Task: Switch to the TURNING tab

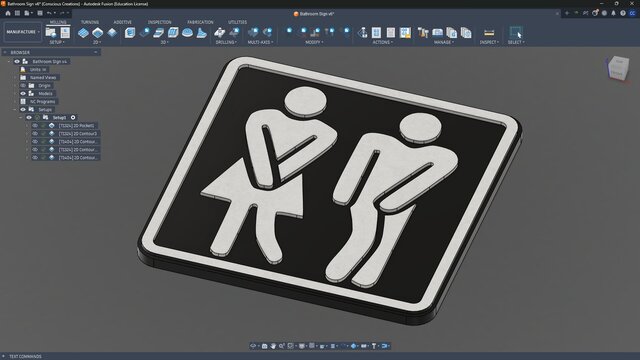Action: click(x=90, y=22)
